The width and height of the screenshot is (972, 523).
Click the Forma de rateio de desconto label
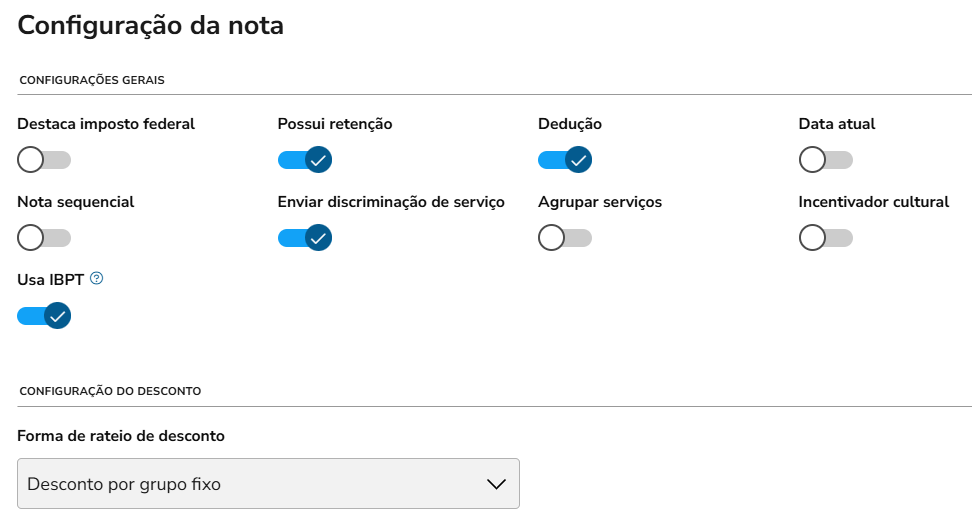click(121, 436)
